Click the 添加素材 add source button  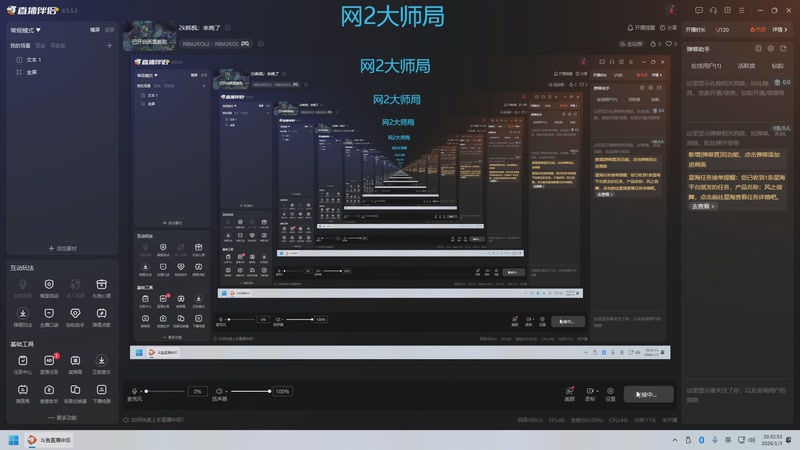click(x=63, y=248)
